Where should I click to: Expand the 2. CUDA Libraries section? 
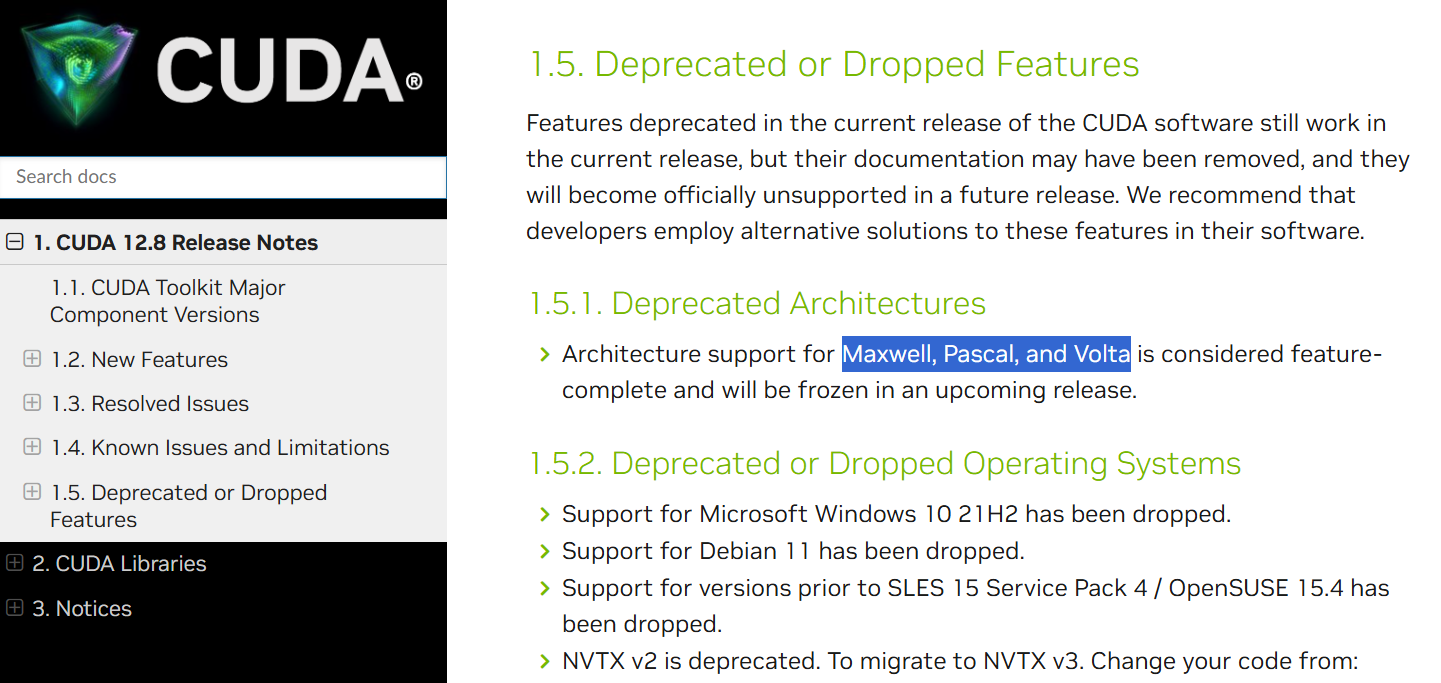pyautogui.click(x=15, y=563)
